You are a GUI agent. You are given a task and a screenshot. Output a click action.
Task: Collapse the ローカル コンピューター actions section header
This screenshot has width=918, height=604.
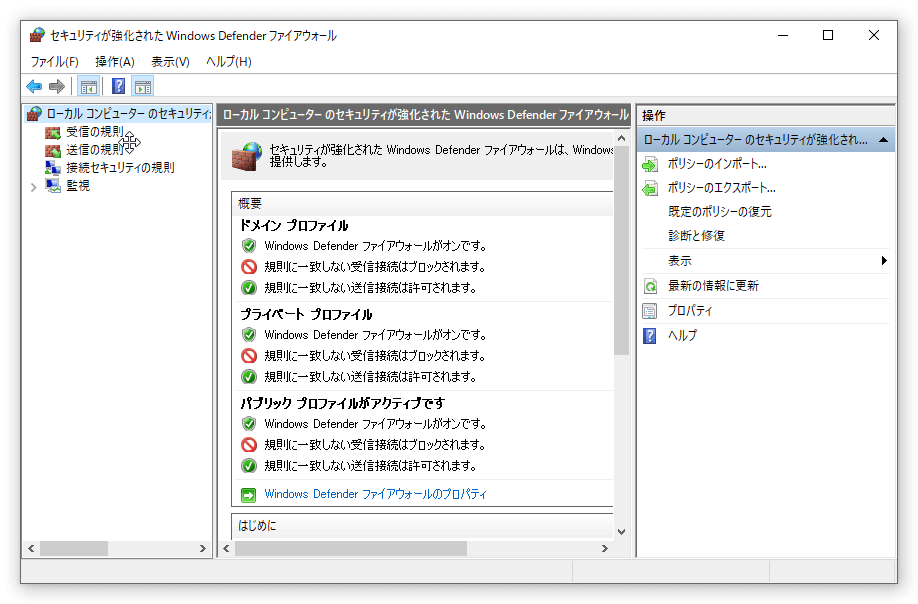coord(883,141)
